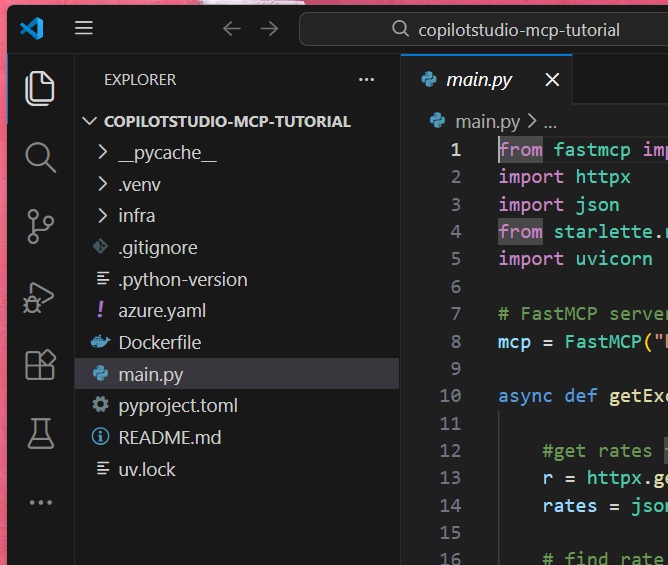Expand the __pycache__ folder
Screen dimensions: 668x565
(166, 153)
